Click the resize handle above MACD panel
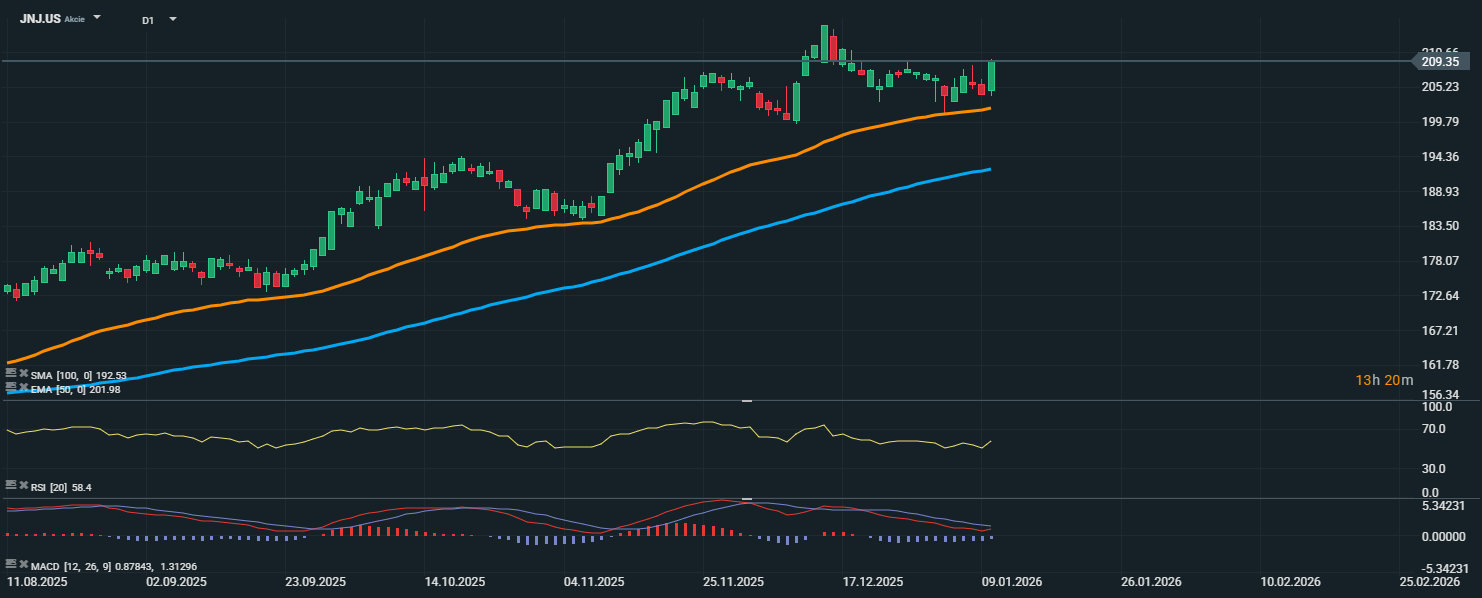Viewport: 1482px width, 598px height. pos(746,498)
